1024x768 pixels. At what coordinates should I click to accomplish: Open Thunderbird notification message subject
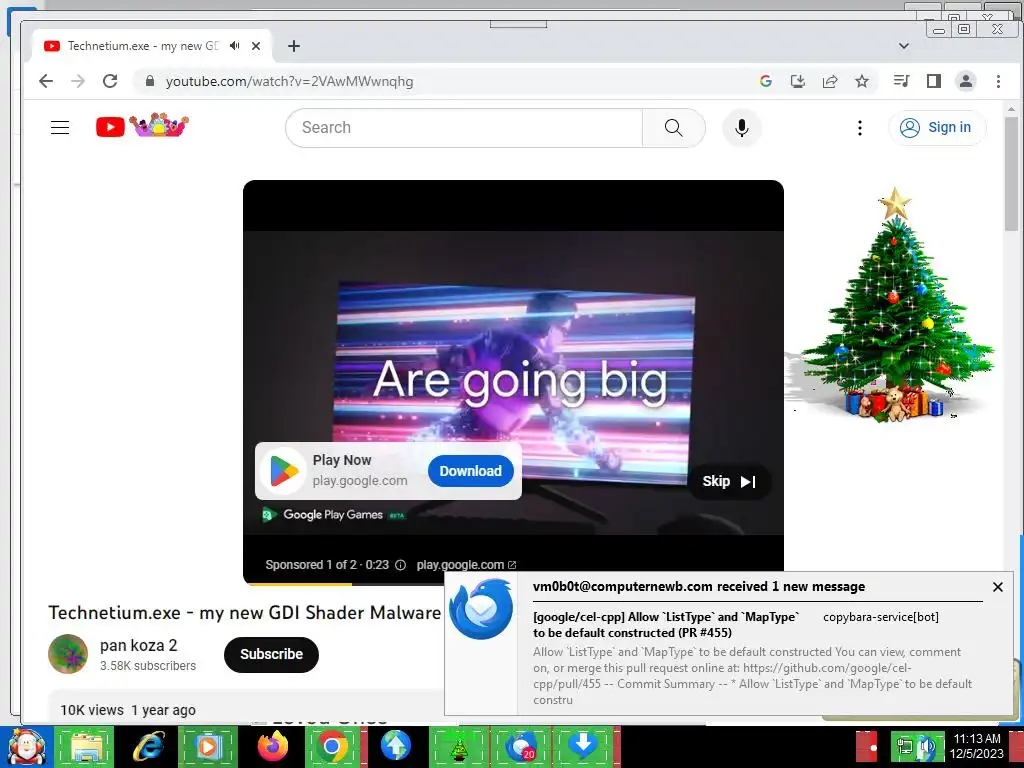click(x=666, y=624)
